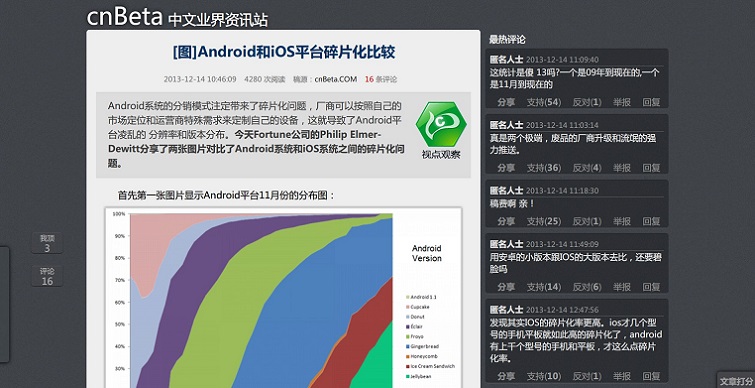Click the 最热评论 section heading
This screenshot has width=755, height=388.
(507, 39)
